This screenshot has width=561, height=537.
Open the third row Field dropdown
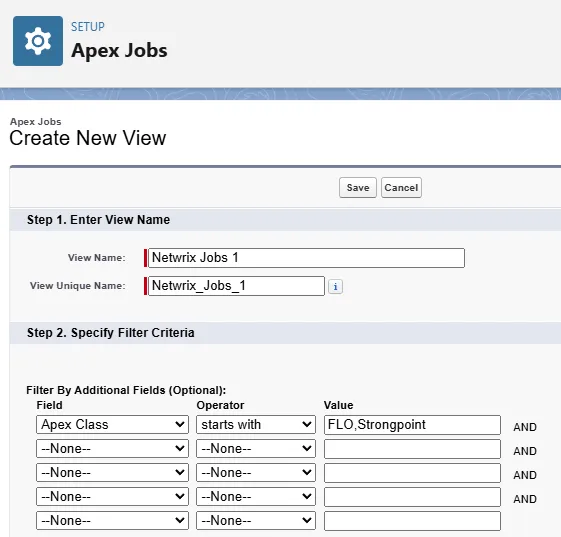[x=112, y=473]
